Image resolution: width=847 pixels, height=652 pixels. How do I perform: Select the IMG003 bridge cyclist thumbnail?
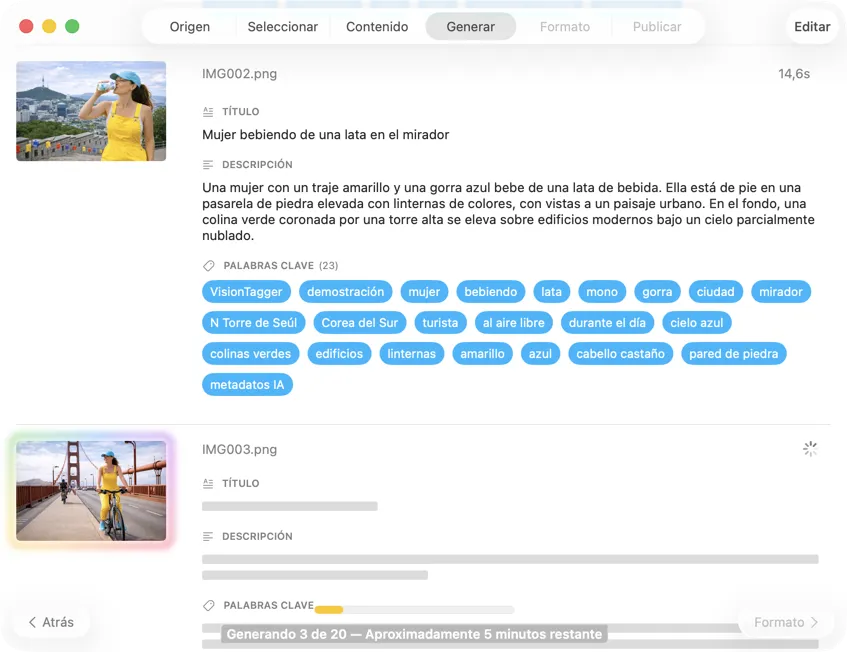click(91, 491)
